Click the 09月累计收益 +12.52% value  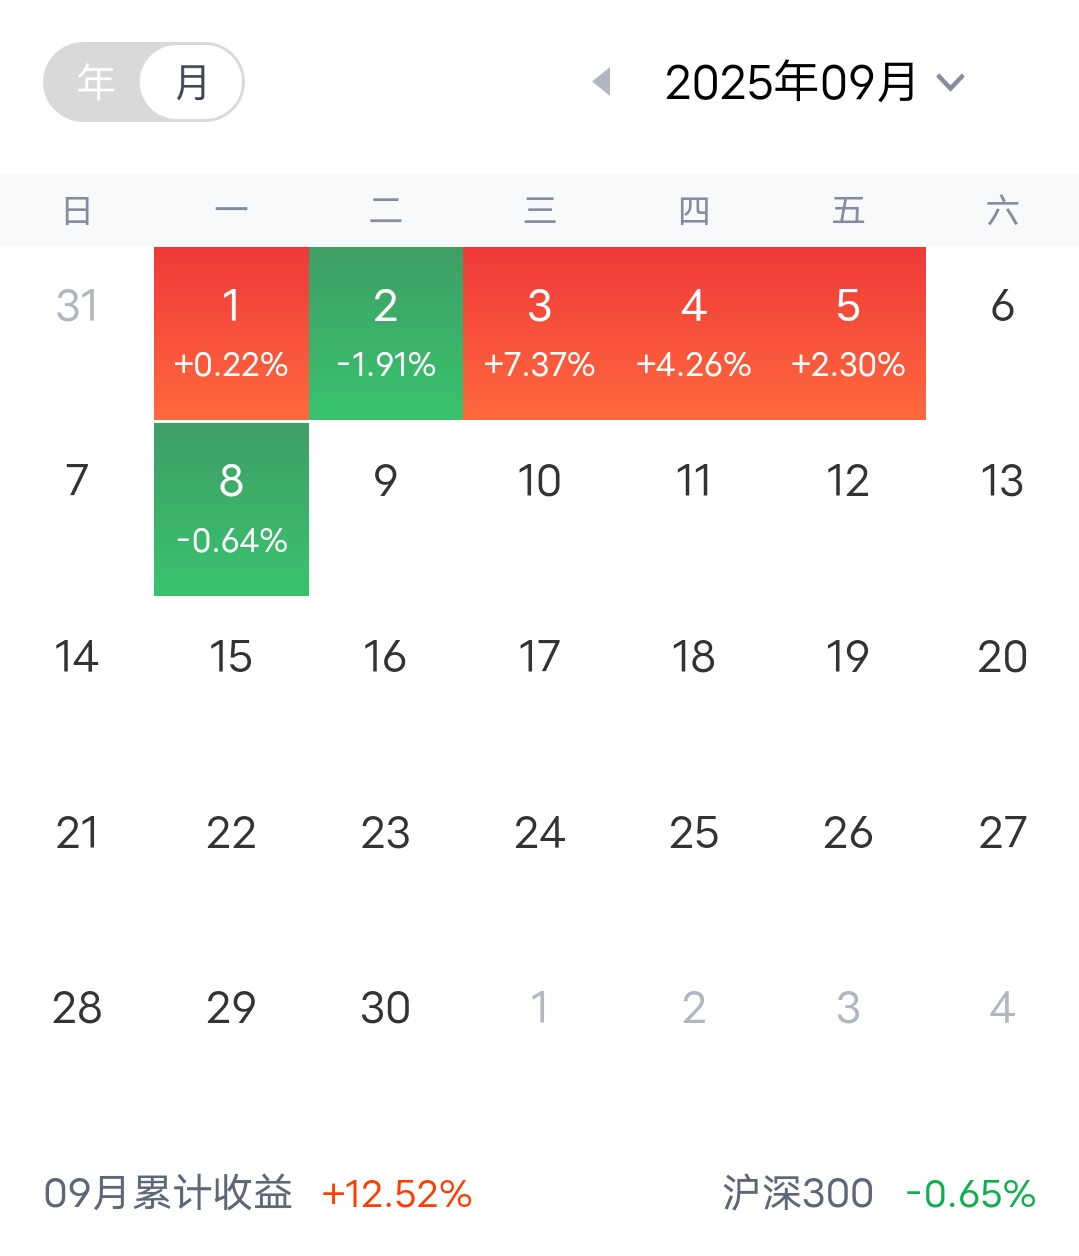[x=397, y=1194]
